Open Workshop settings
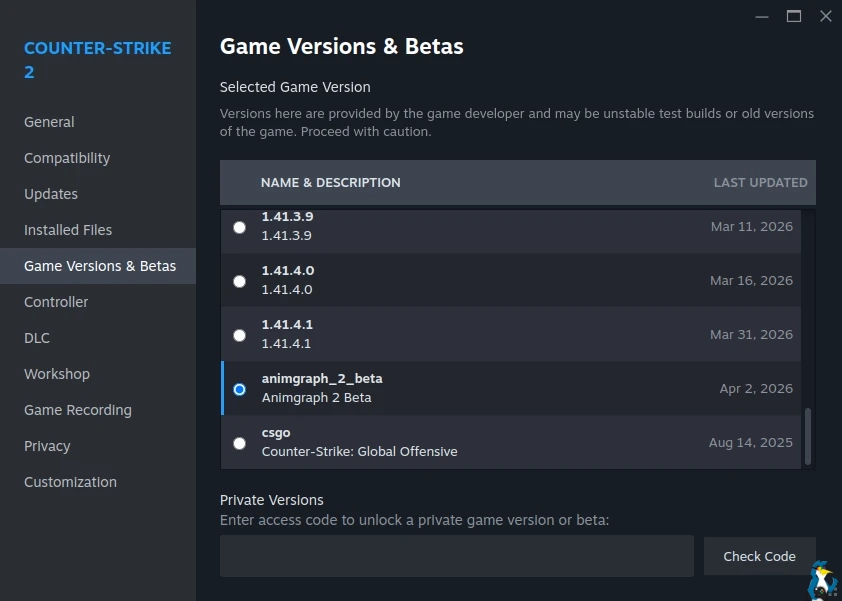This screenshot has width=842, height=601. point(57,374)
